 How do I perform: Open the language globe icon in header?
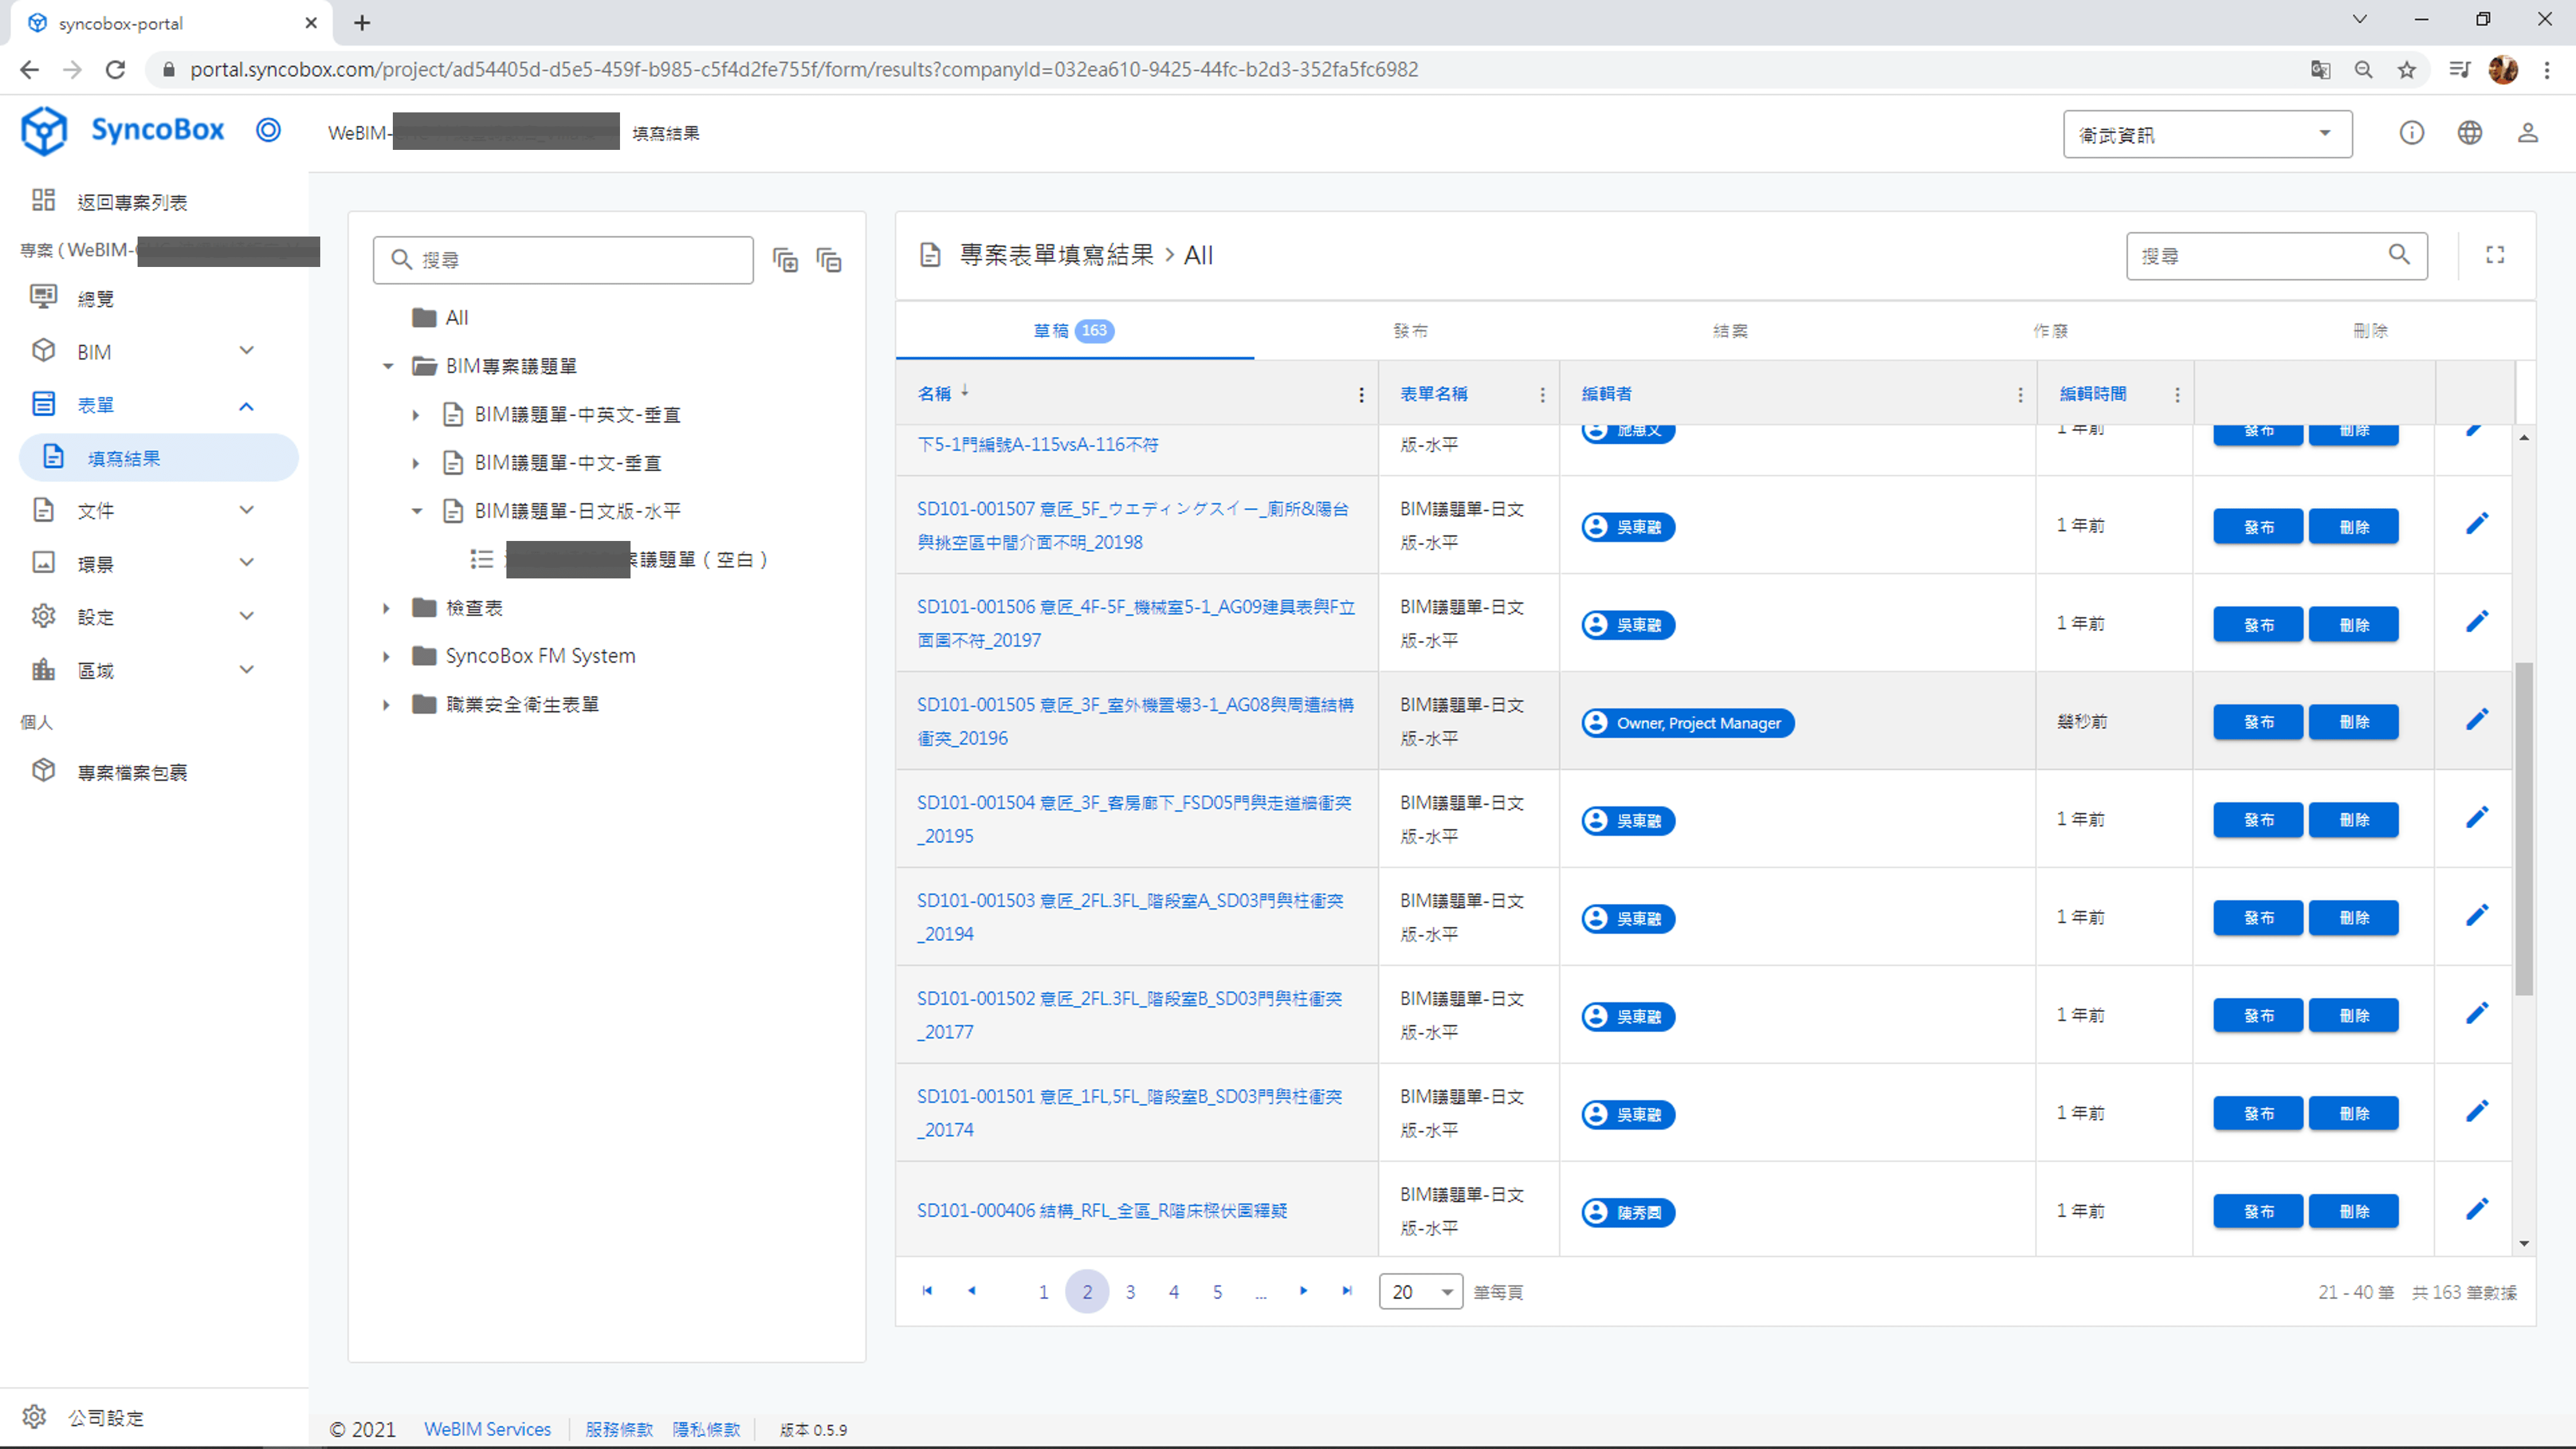point(2469,133)
